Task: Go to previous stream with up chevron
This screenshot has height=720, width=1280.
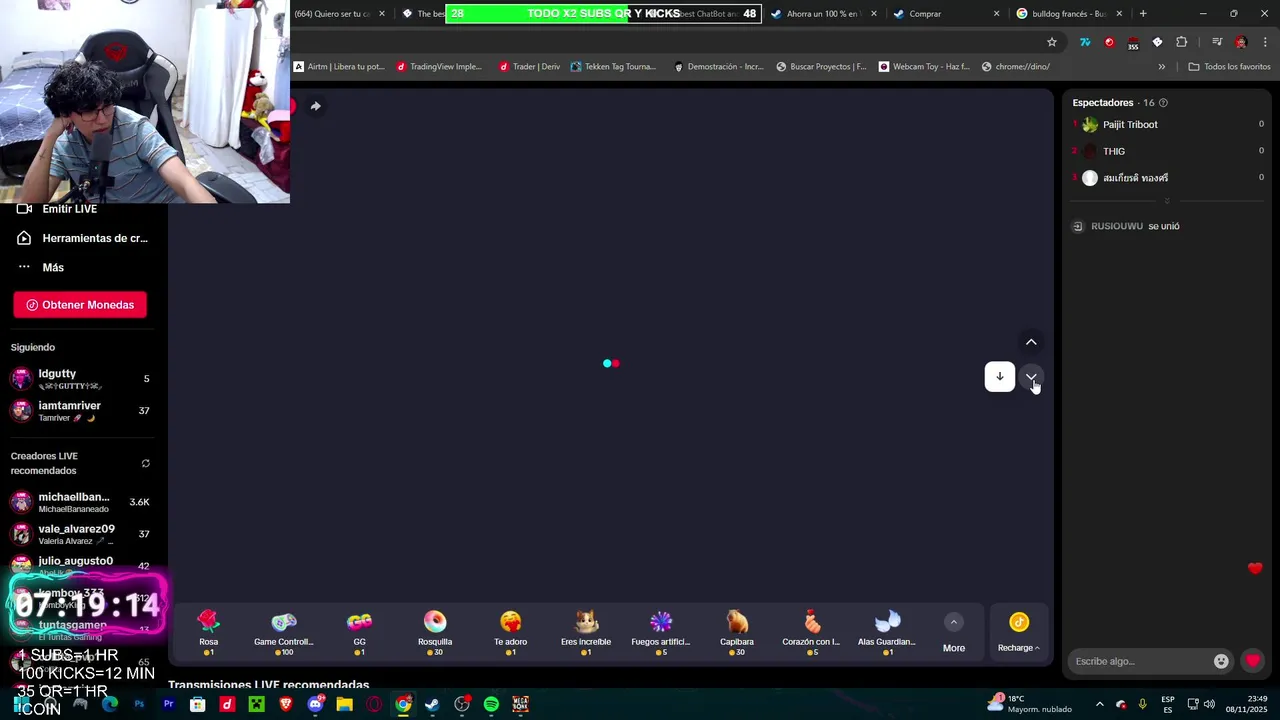Action: coord(1031,342)
